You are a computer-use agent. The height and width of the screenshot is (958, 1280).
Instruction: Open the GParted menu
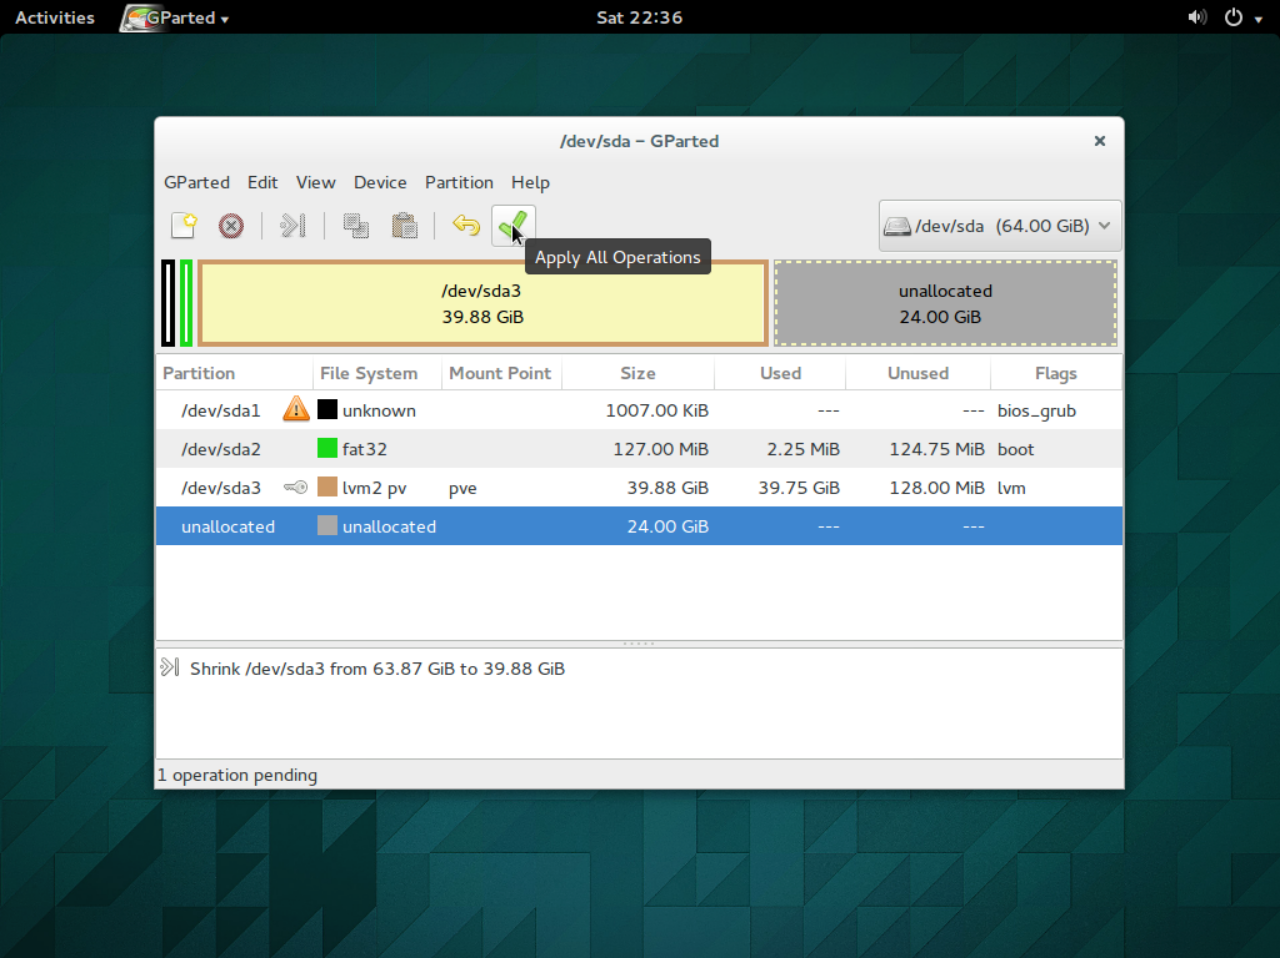coord(197,182)
